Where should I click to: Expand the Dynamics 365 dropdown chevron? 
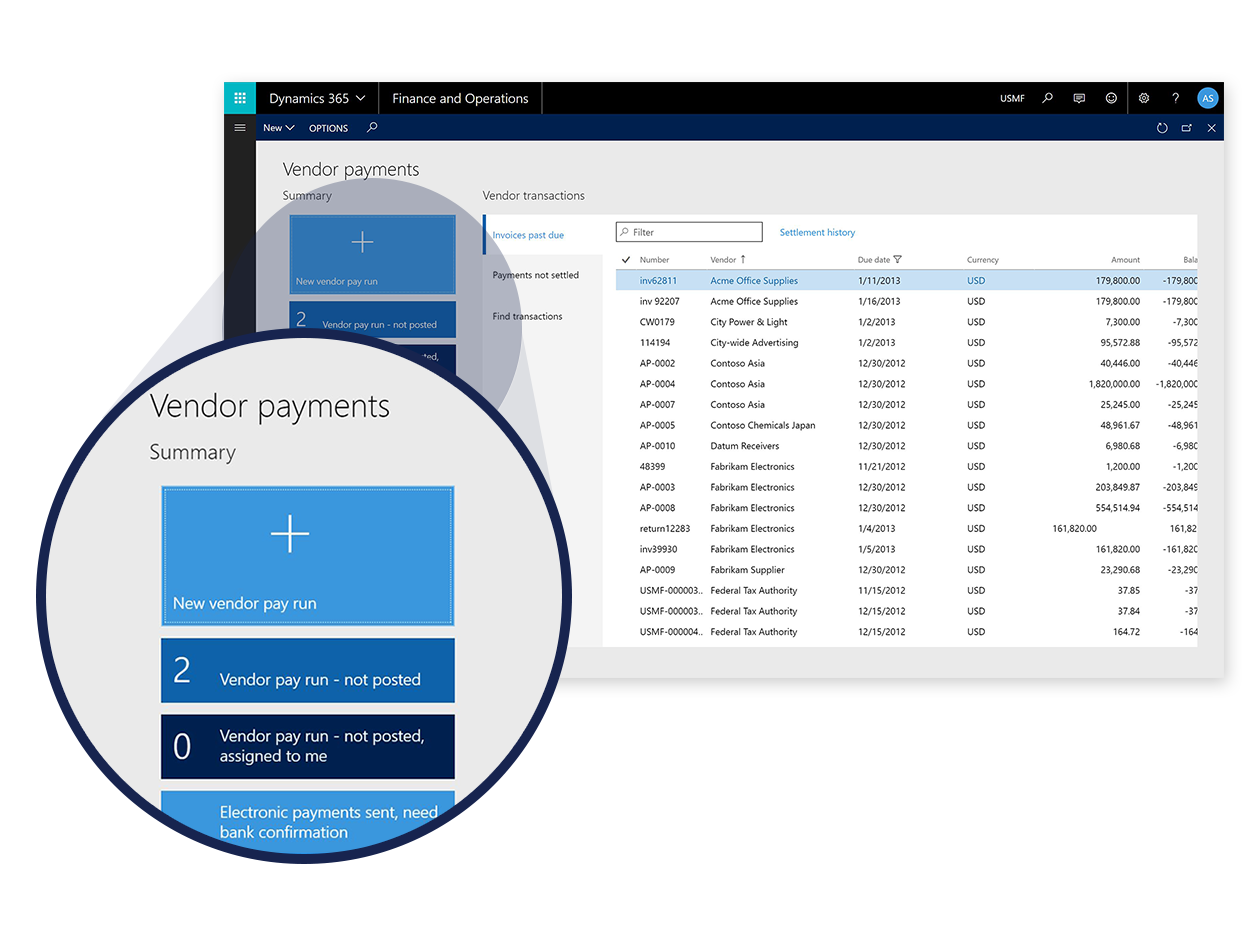point(361,98)
